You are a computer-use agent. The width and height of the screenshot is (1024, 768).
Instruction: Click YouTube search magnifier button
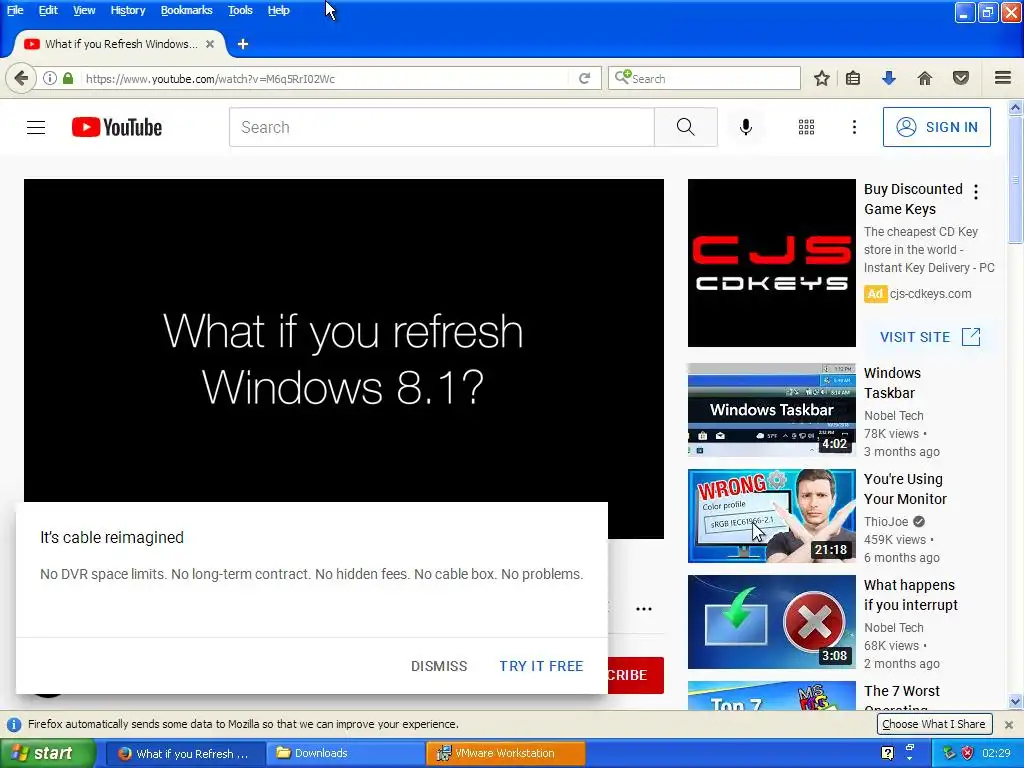686,127
